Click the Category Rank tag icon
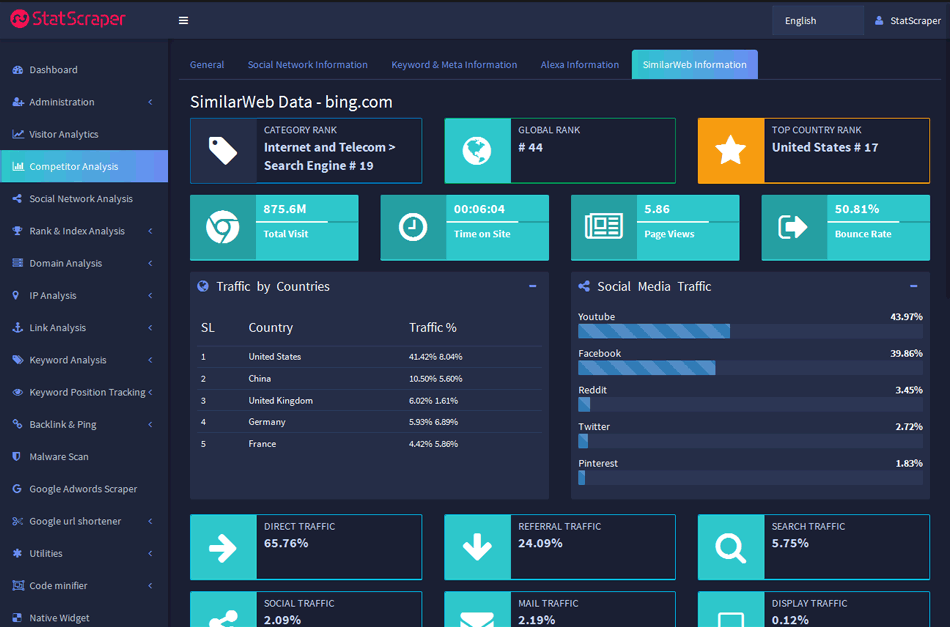 [x=223, y=151]
